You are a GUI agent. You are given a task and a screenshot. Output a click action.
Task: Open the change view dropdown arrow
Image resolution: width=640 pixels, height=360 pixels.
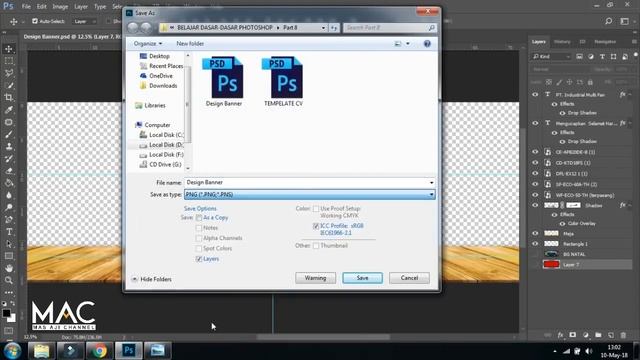coord(408,44)
